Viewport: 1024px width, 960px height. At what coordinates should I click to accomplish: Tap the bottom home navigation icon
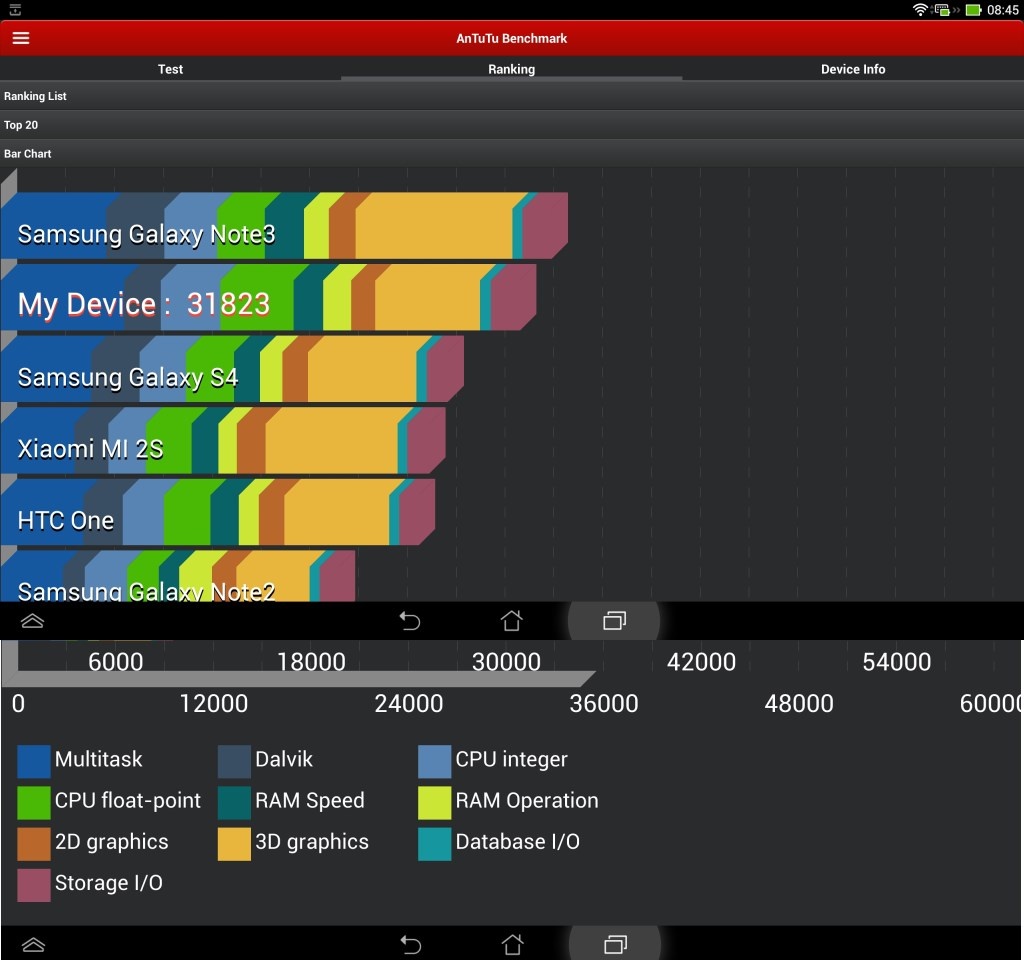point(512,944)
